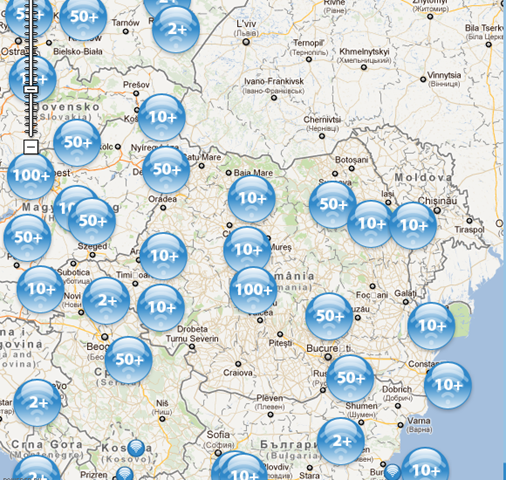Select the 2+ cluster near Montenegro border
This screenshot has width=506, height=480.
[37, 403]
